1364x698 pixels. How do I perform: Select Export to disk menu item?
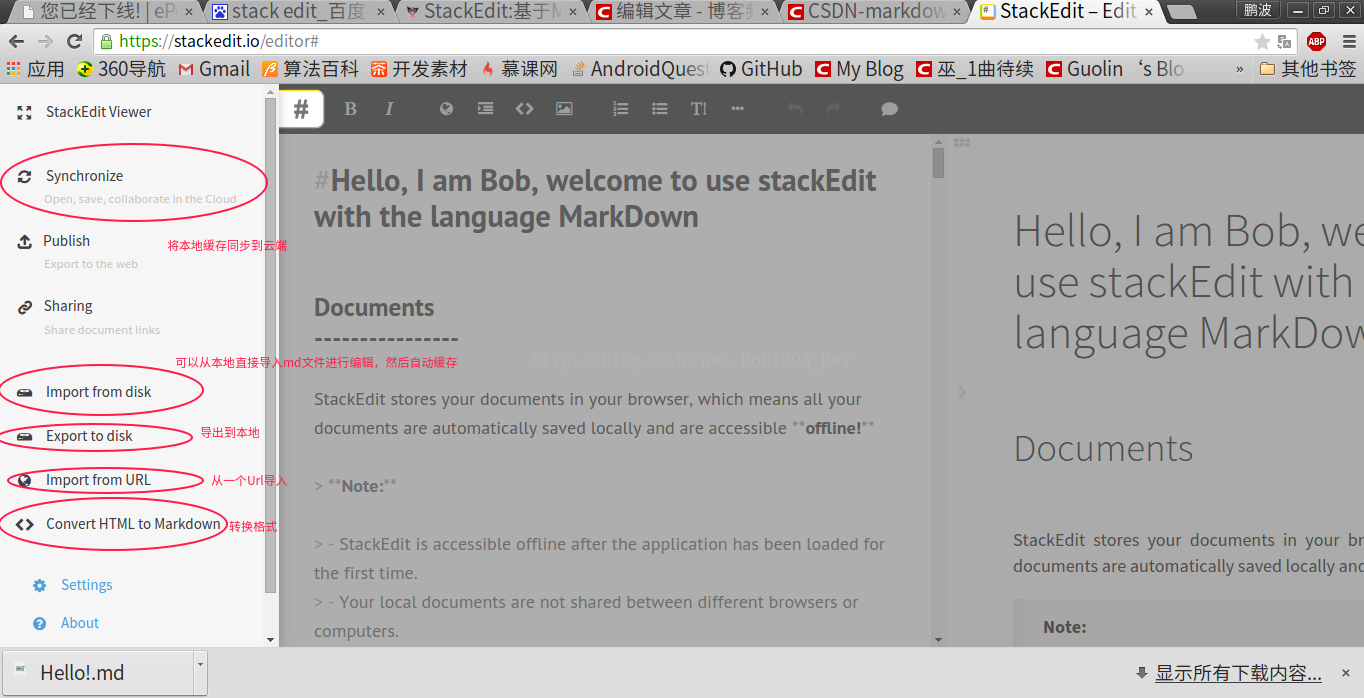coord(89,436)
